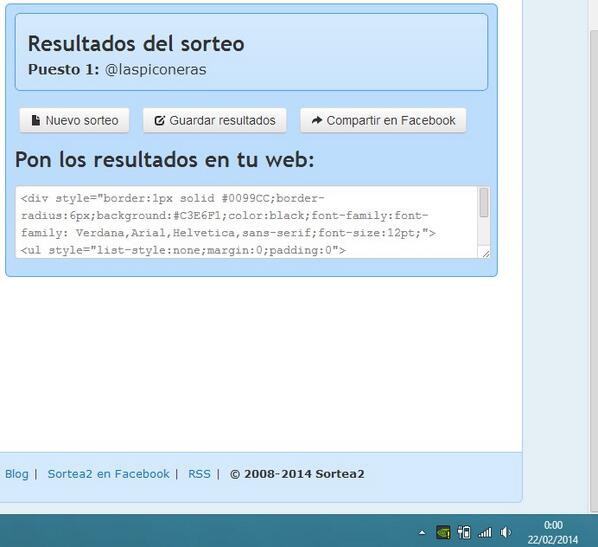Click the Puesto 1: label
Image resolution: width=598 pixels, height=547 pixels.
(x=63, y=69)
